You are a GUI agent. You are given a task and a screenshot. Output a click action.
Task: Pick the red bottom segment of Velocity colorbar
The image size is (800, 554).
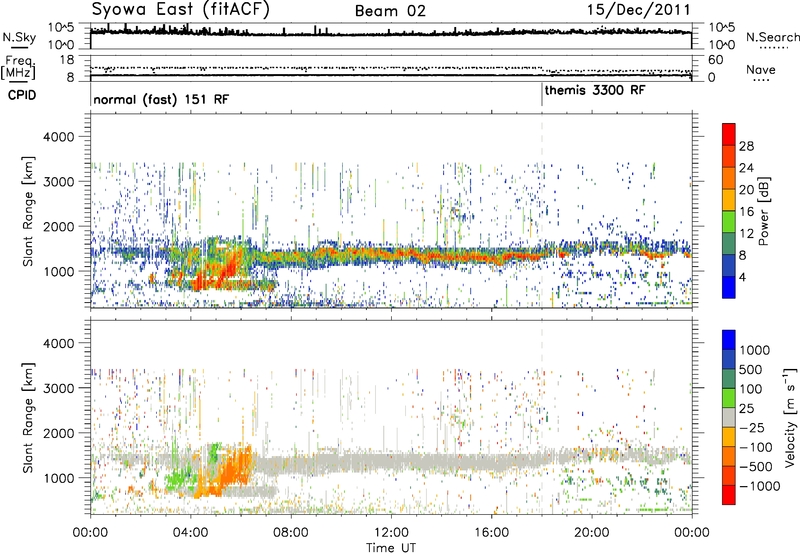point(729,495)
